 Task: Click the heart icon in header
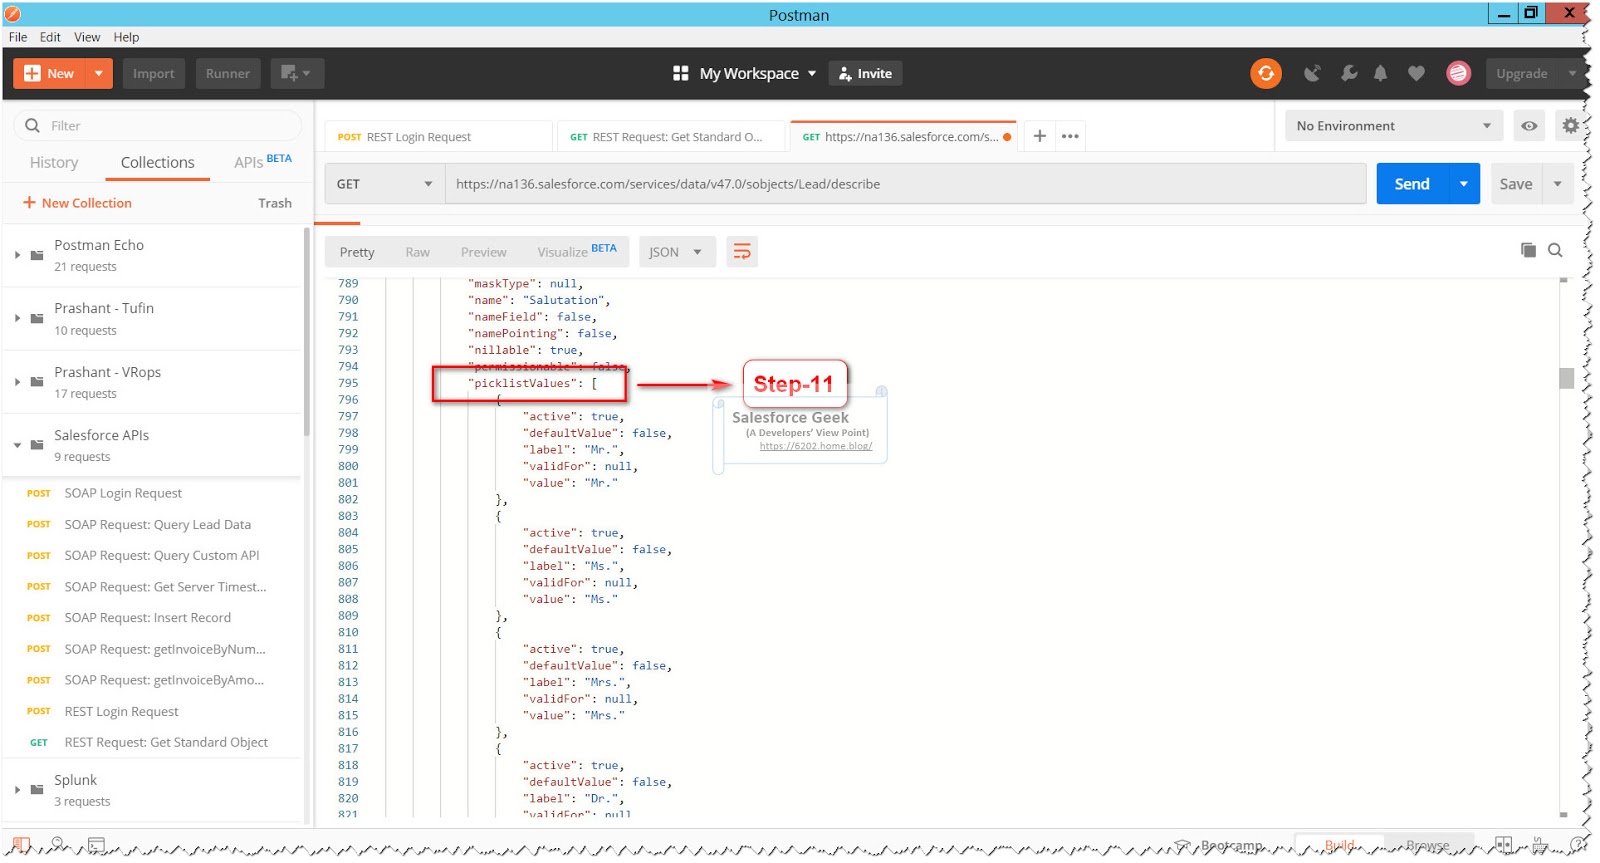tap(1416, 73)
